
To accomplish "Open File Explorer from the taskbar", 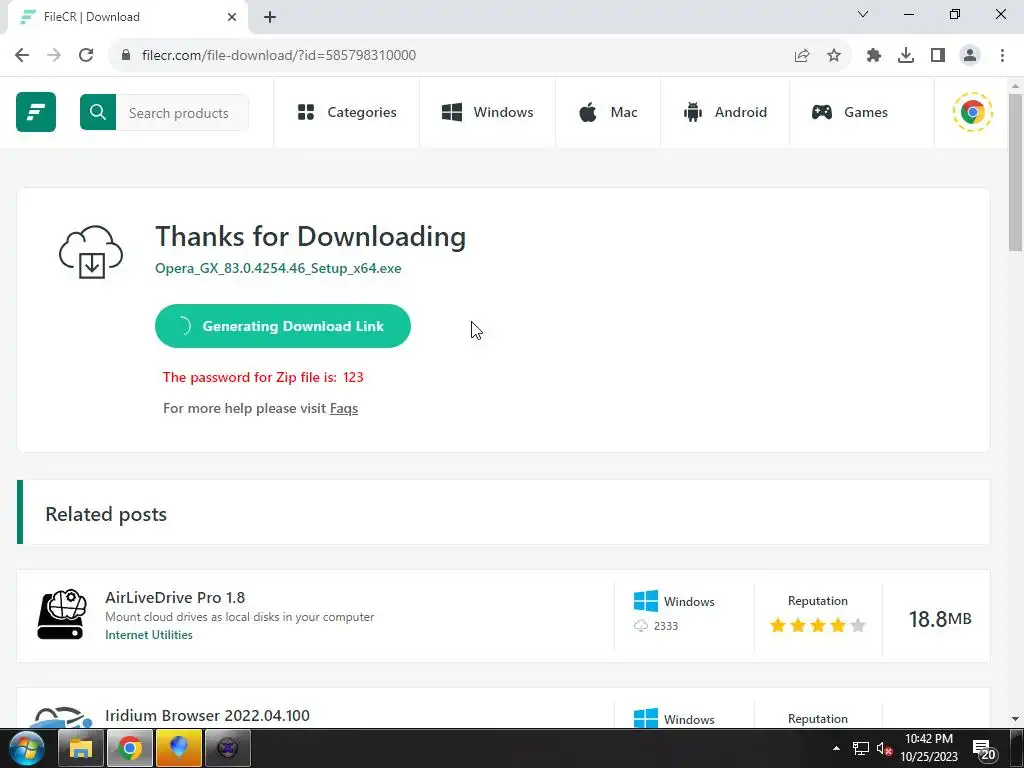I will (x=81, y=748).
